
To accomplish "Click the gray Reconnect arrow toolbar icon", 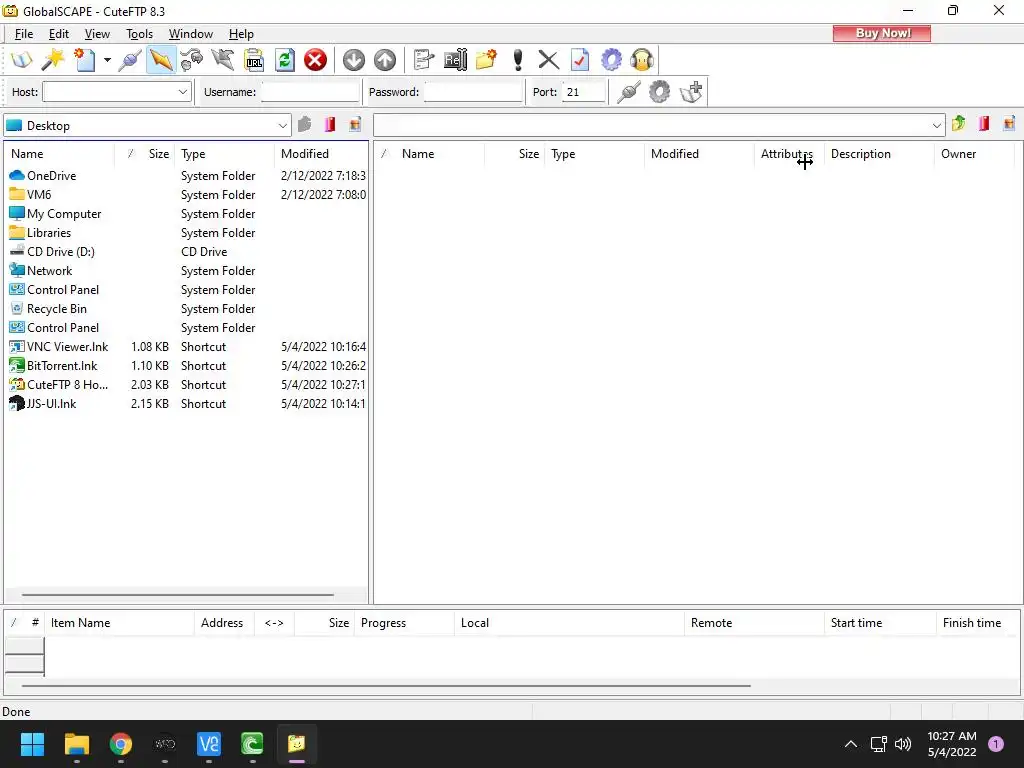I will (x=223, y=60).
